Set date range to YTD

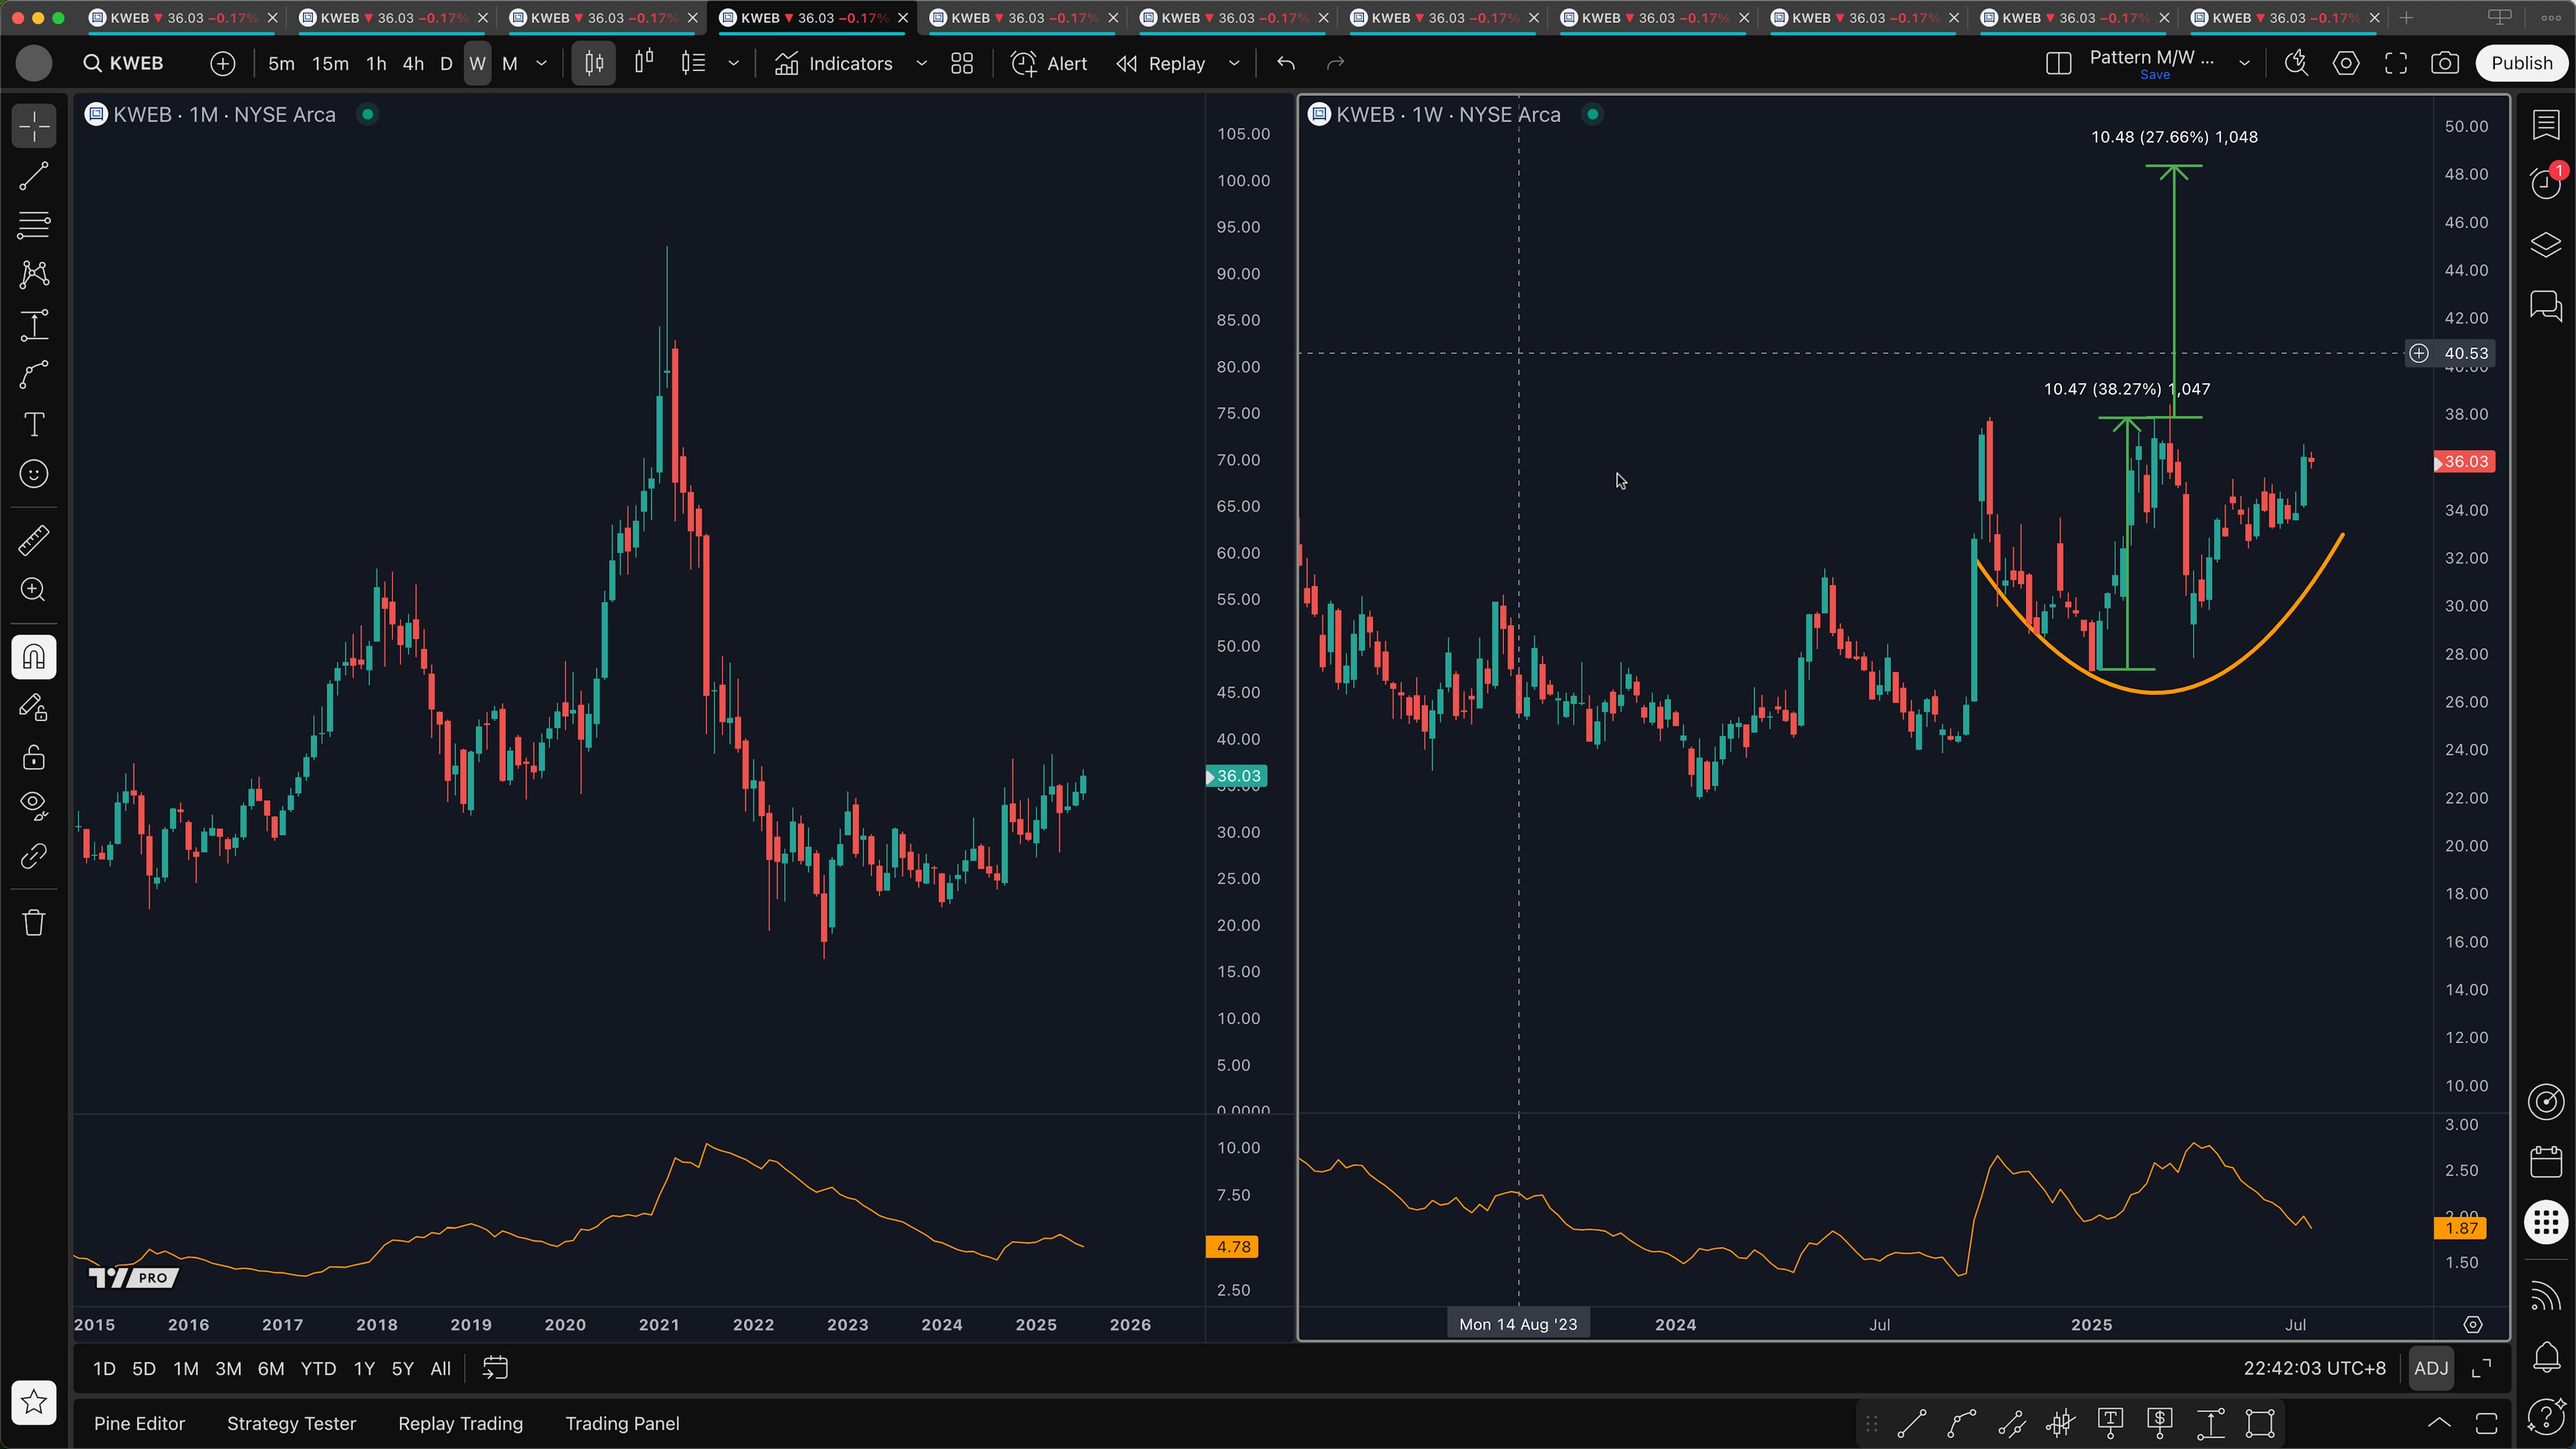pyautogui.click(x=318, y=1368)
